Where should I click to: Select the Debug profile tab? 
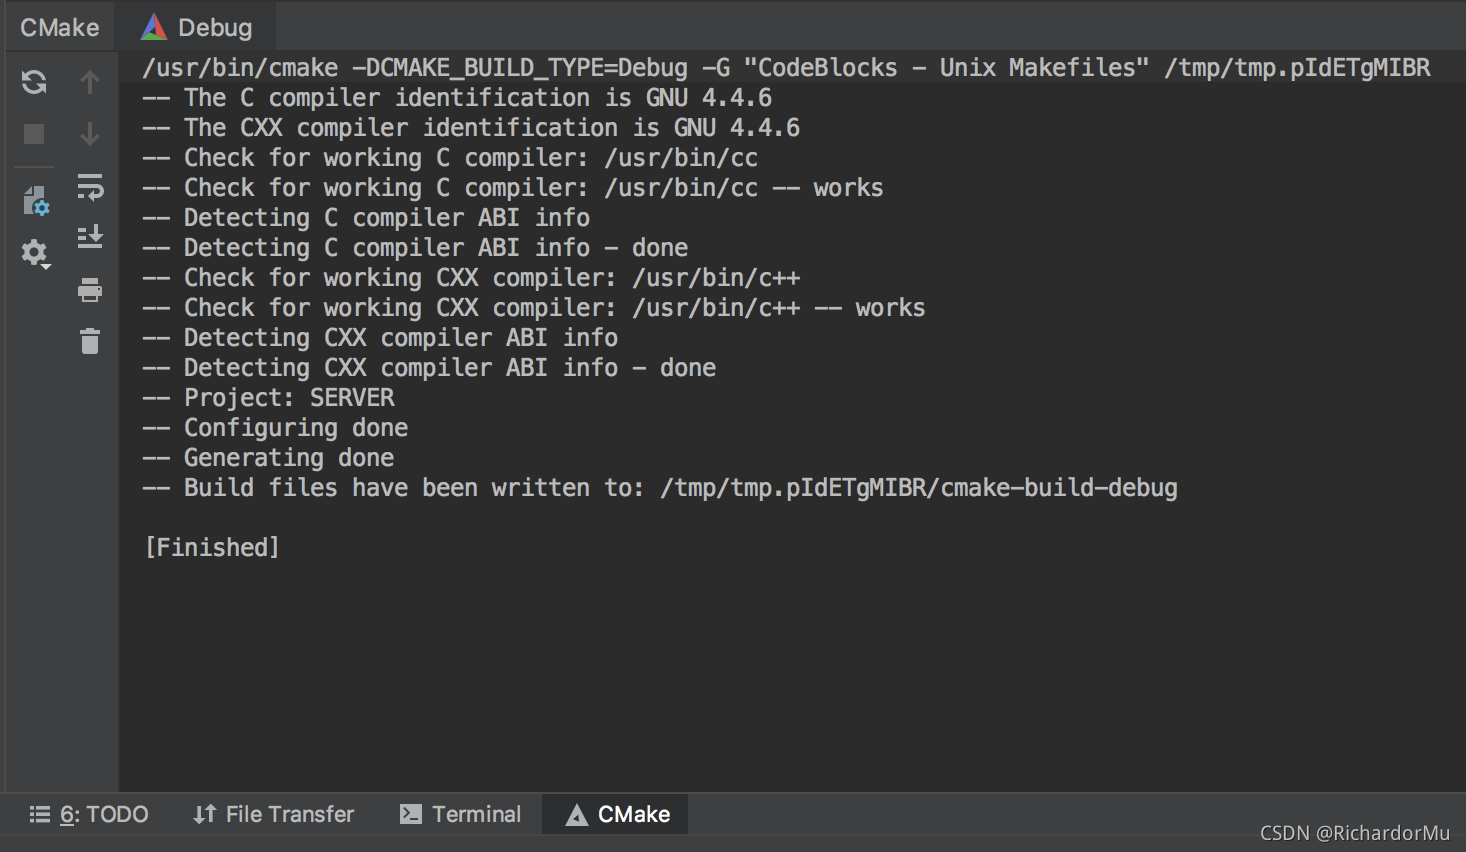pos(196,27)
